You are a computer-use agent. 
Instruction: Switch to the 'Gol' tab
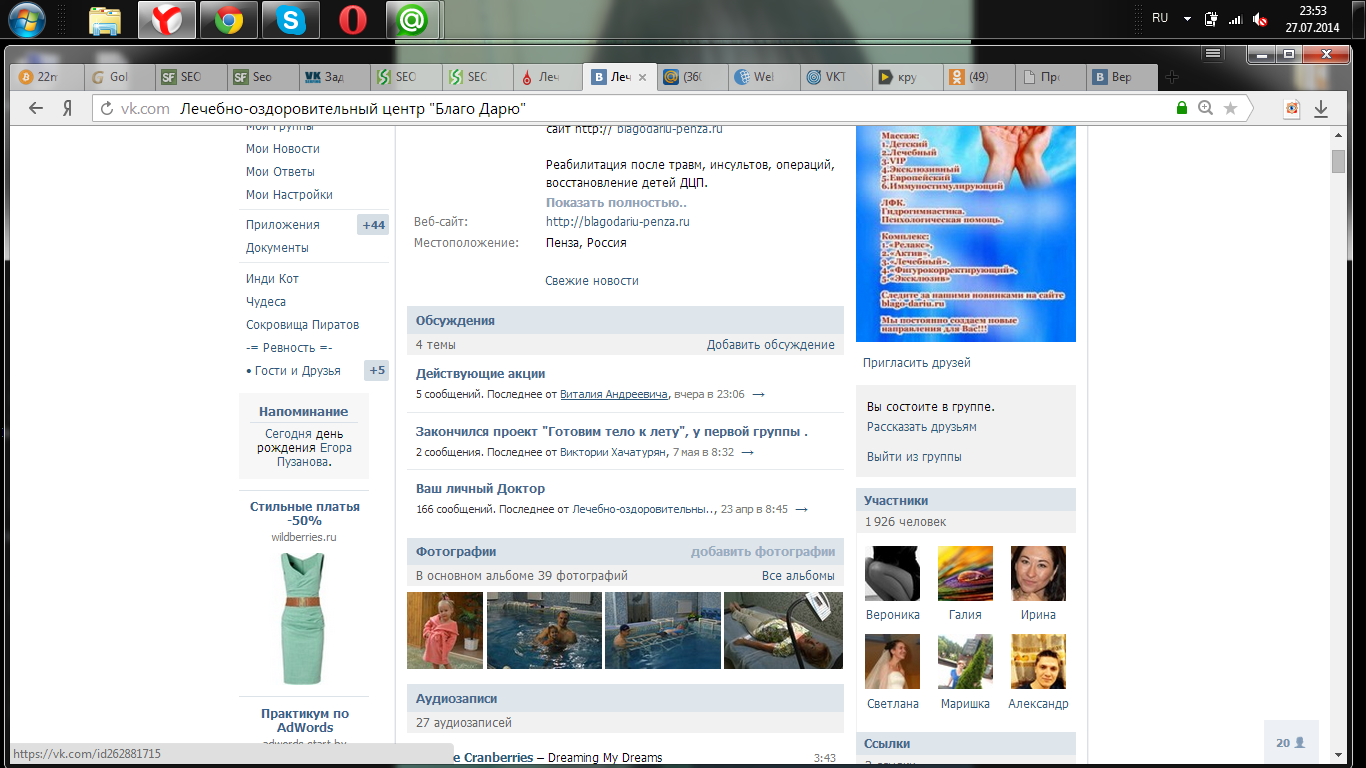pyautogui.click(x=118, y=77)
